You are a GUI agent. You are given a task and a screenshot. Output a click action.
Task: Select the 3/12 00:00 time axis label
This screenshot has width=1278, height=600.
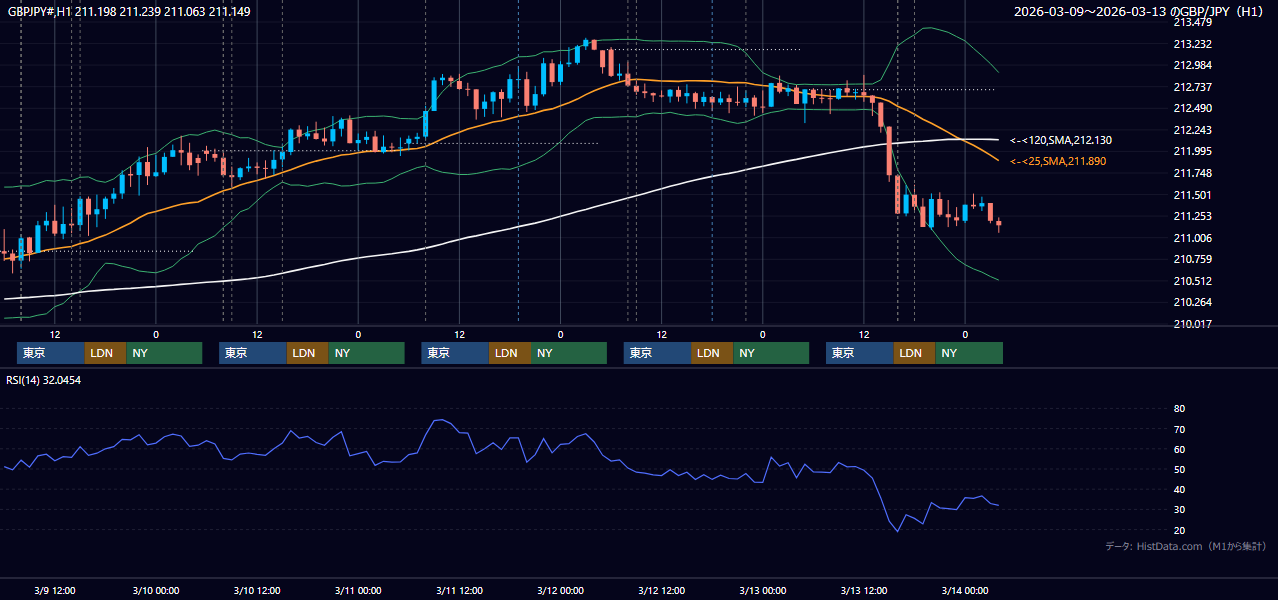click(560, 590)
